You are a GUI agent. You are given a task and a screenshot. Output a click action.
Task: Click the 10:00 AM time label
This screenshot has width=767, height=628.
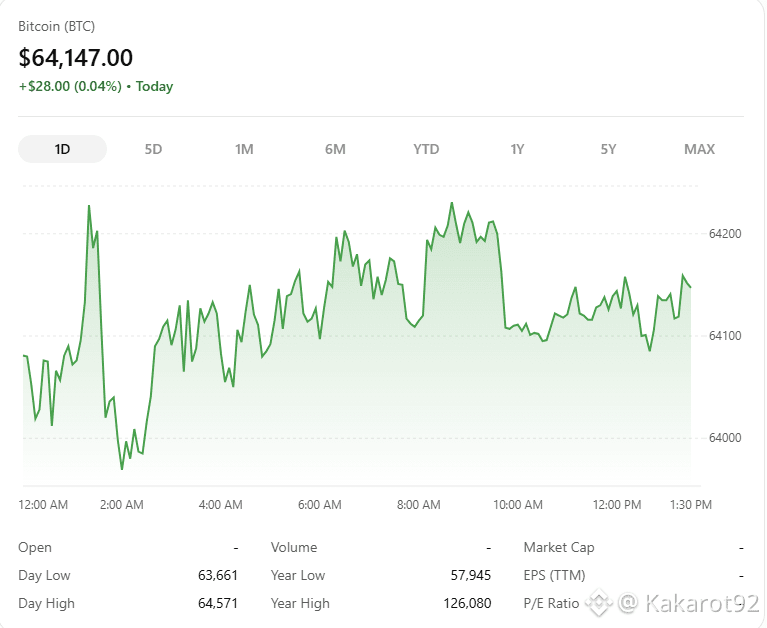[x=518, y=505]
